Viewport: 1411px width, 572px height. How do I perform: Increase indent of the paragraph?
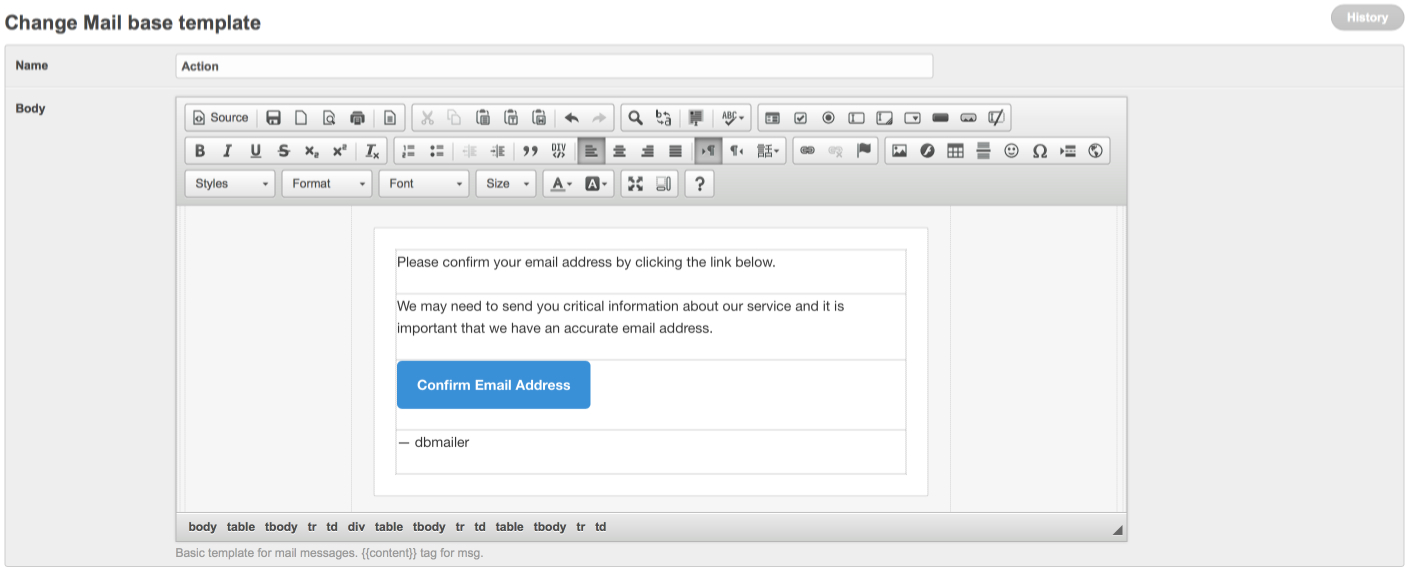tap(497, 151)
